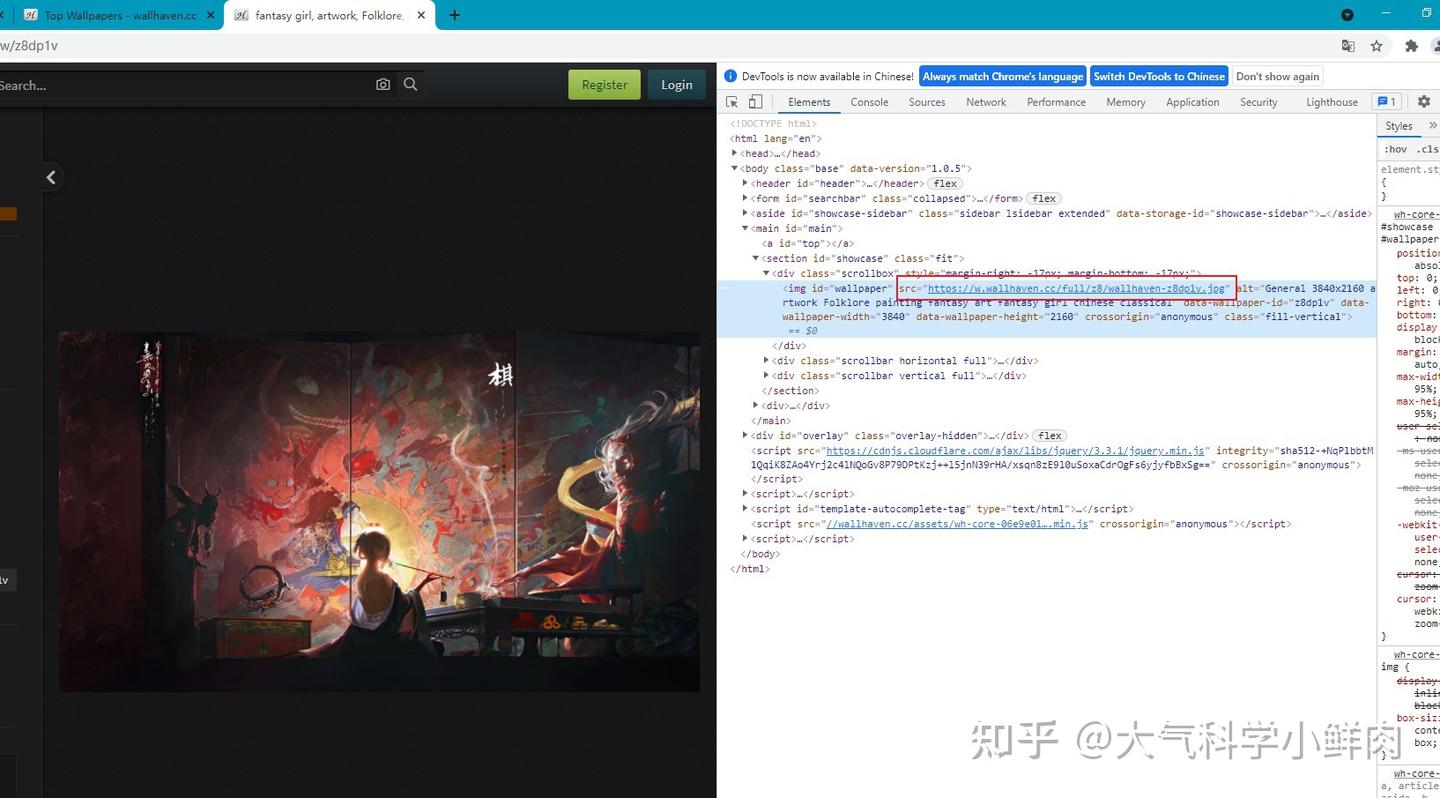Toggle the .cls class editor in Styles

tap(1428, 148)
